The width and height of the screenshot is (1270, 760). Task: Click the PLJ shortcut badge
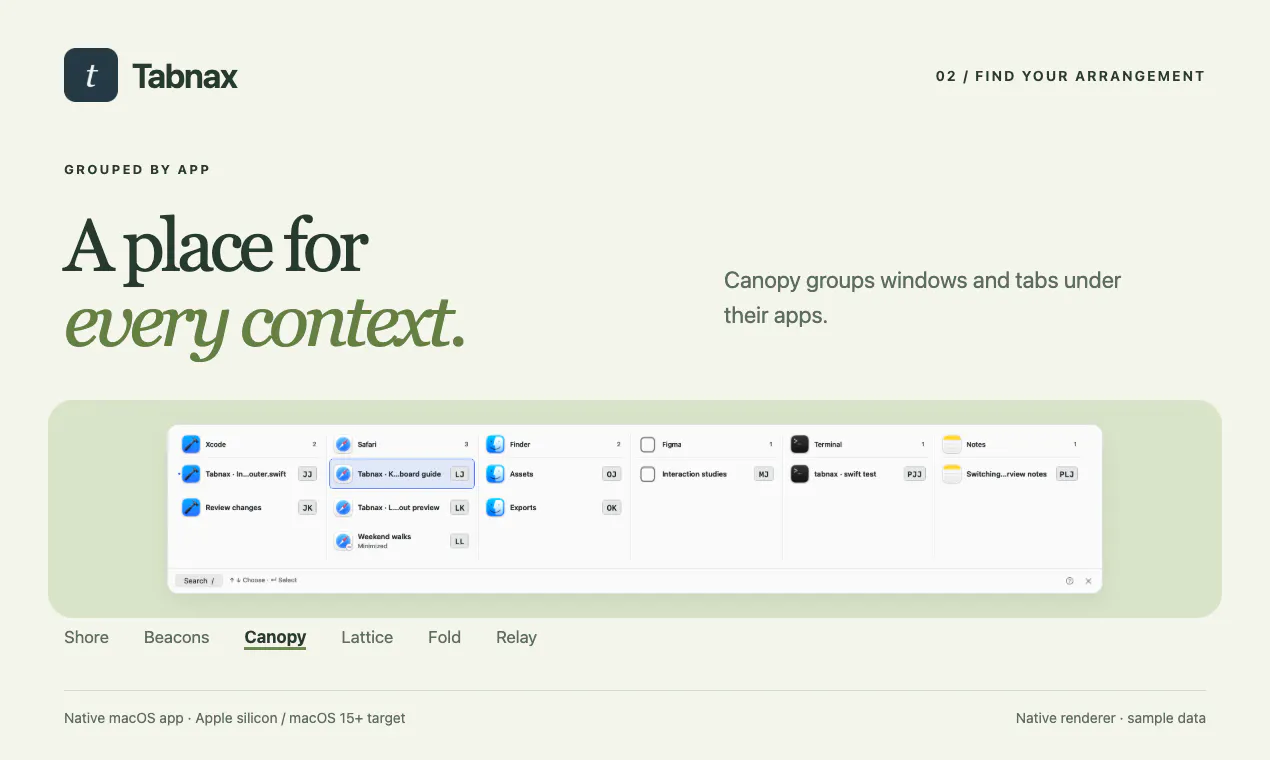pyautogui.click(x=1066, y=474)
